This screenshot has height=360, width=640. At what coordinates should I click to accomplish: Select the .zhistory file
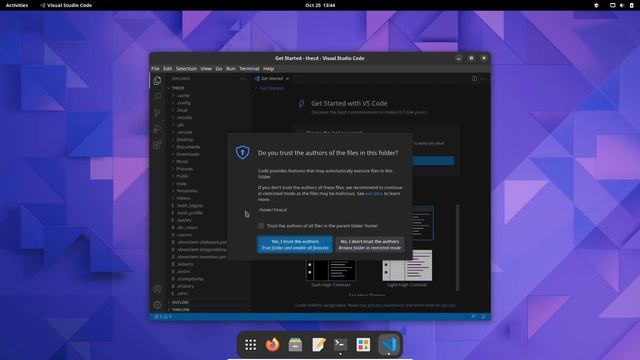point(186,286)
